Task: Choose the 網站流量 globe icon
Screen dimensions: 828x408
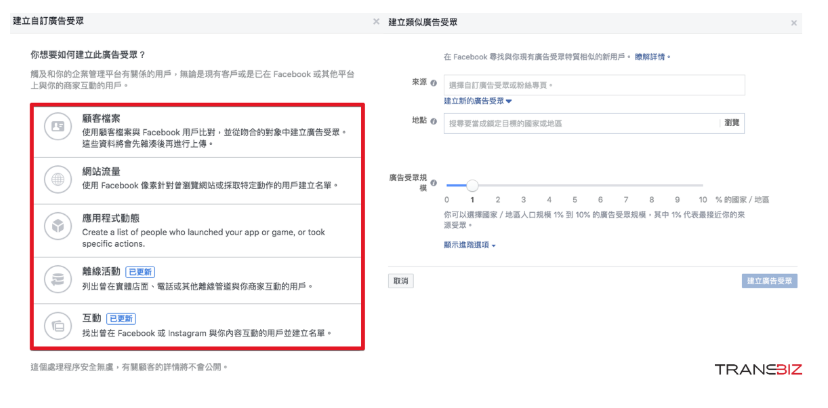Action: coord(58,178)
